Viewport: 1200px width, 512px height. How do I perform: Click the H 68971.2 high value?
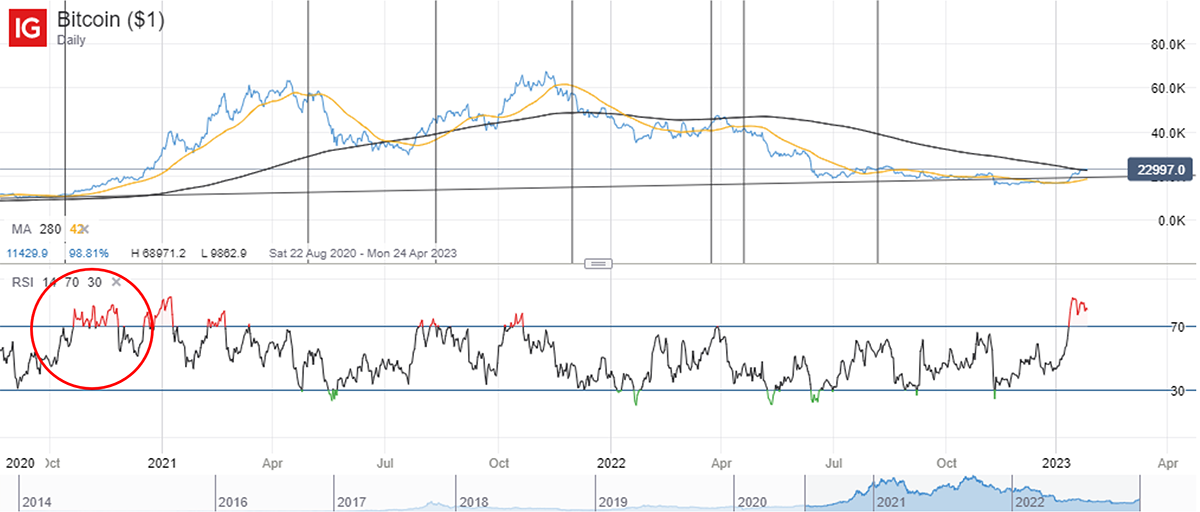tap(158, 254)
